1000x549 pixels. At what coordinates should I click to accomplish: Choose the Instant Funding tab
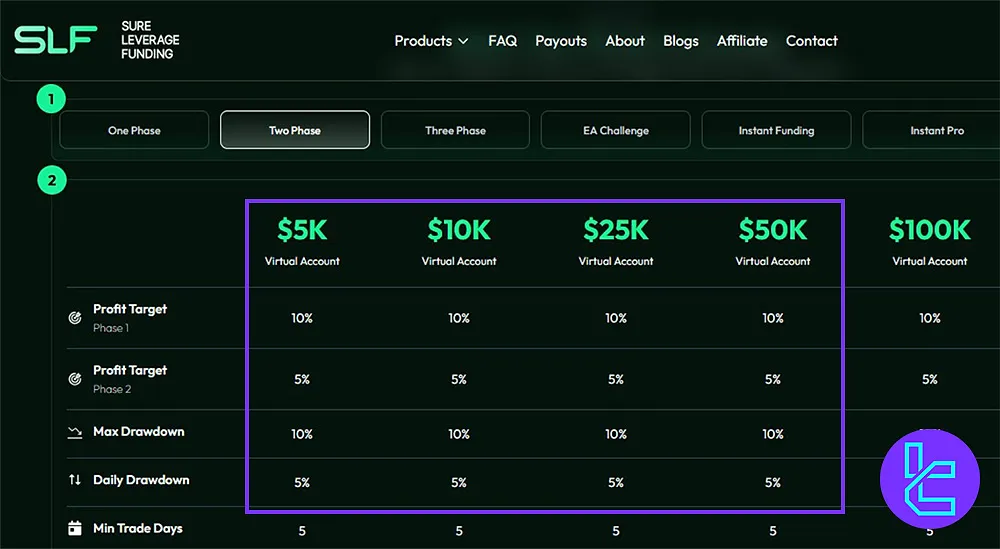tap(776, 130)
